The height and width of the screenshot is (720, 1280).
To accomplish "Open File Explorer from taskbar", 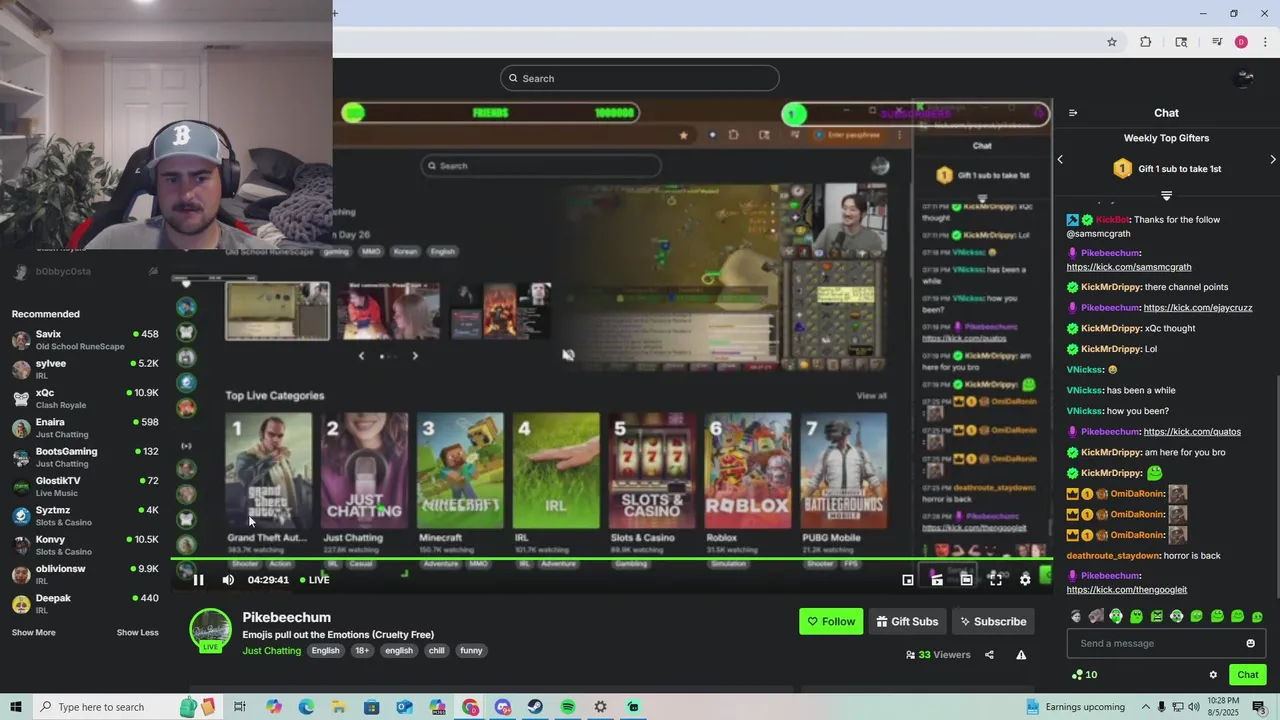I will pyautogui.click(x=339, y=707).
